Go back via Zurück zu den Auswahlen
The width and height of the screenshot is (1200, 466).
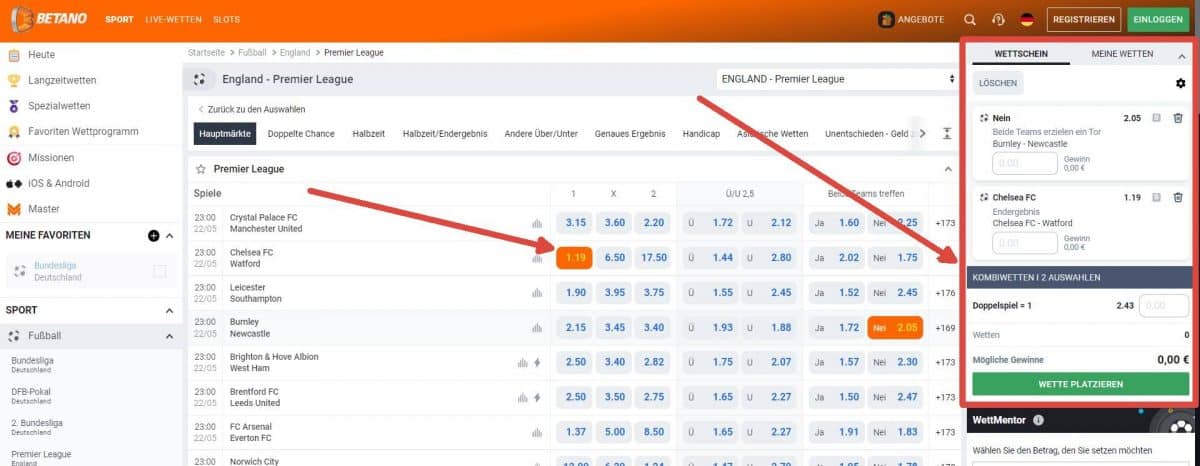click(x=251, y=109)
